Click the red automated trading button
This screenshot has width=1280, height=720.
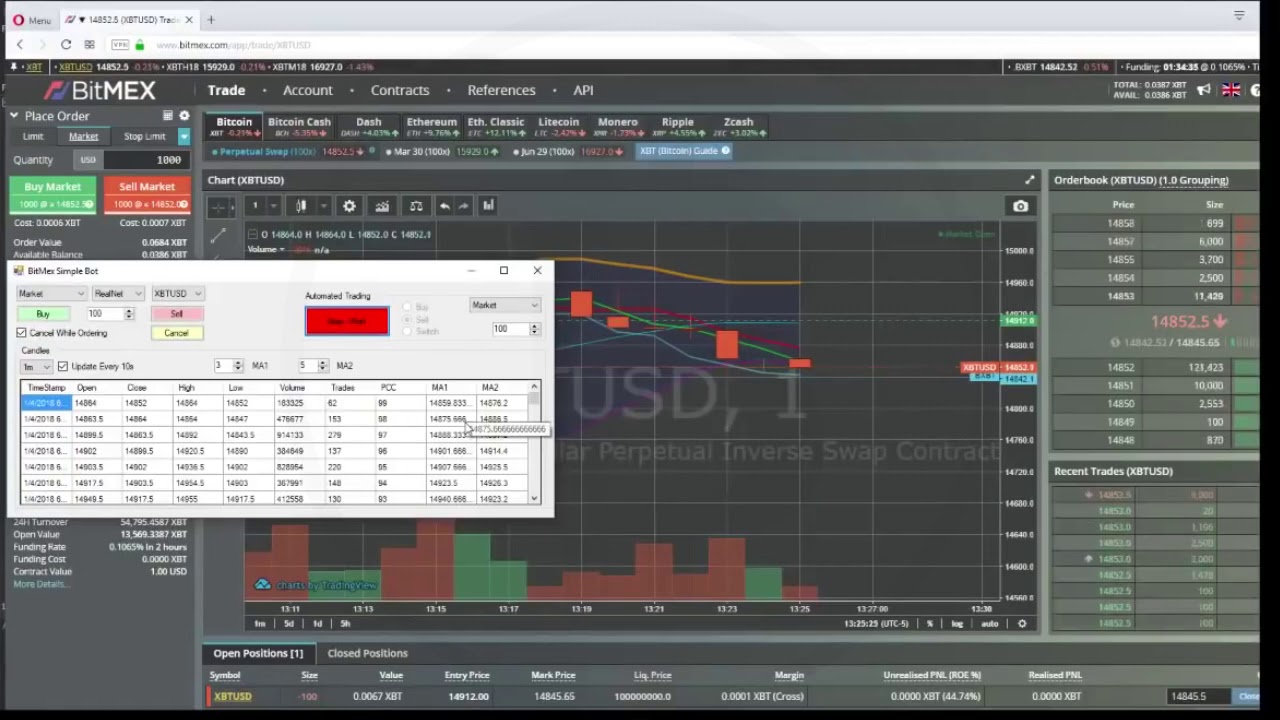tap(347, 321)
